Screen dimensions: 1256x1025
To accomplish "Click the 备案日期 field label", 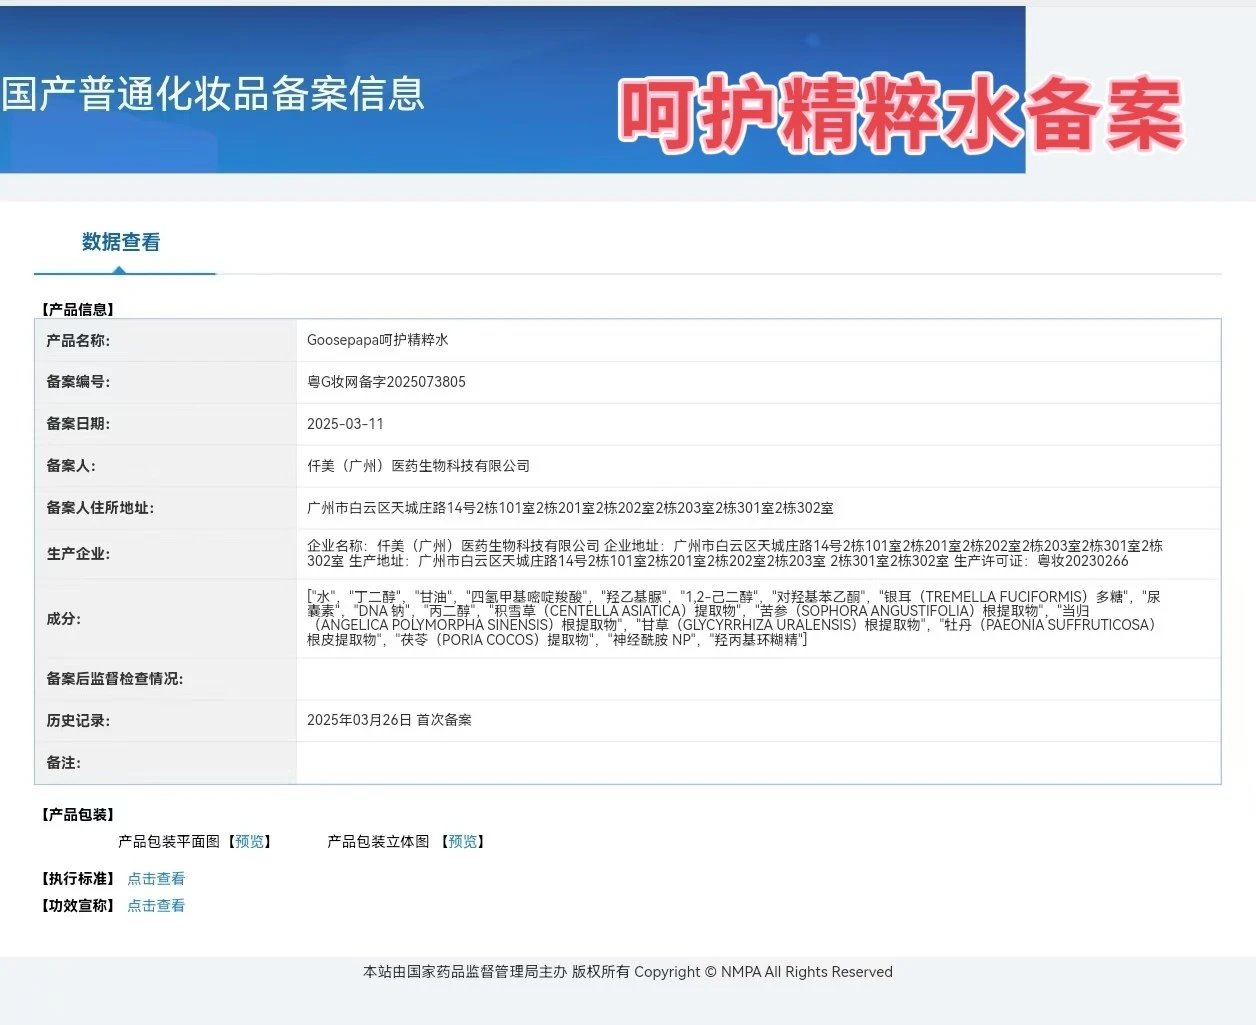I will pos(78,424).
